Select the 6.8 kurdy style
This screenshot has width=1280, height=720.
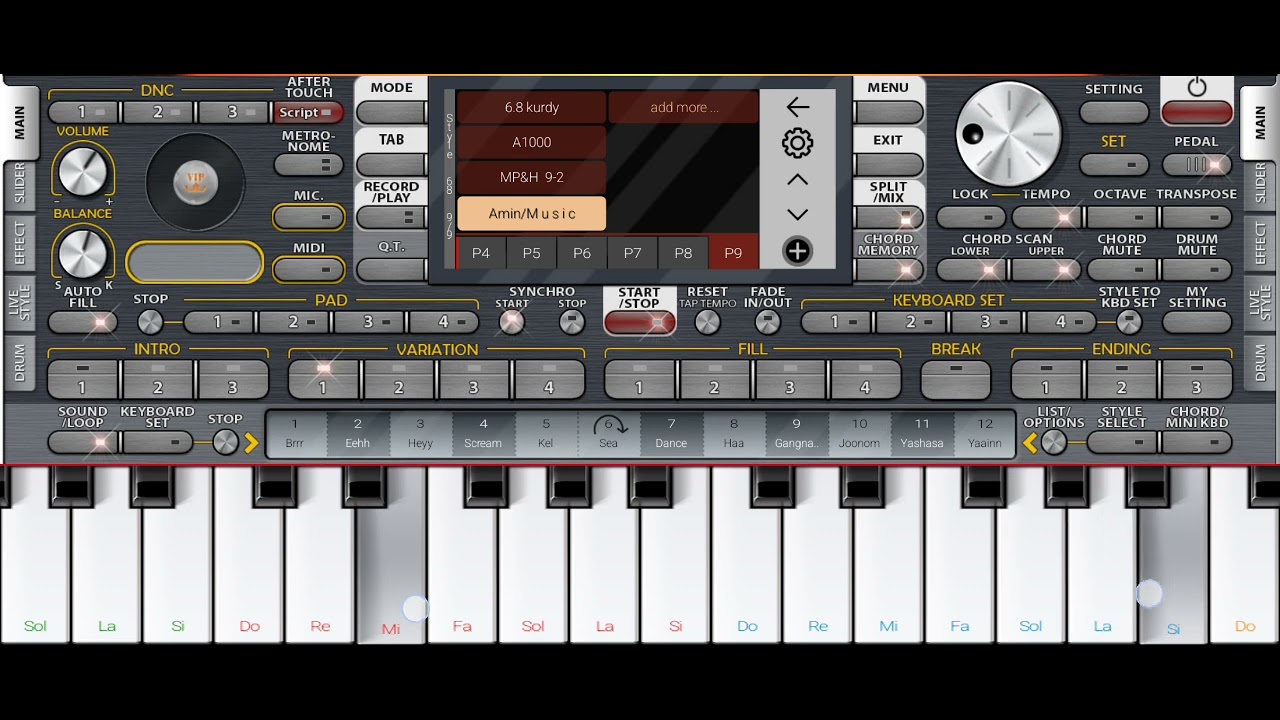532,107
